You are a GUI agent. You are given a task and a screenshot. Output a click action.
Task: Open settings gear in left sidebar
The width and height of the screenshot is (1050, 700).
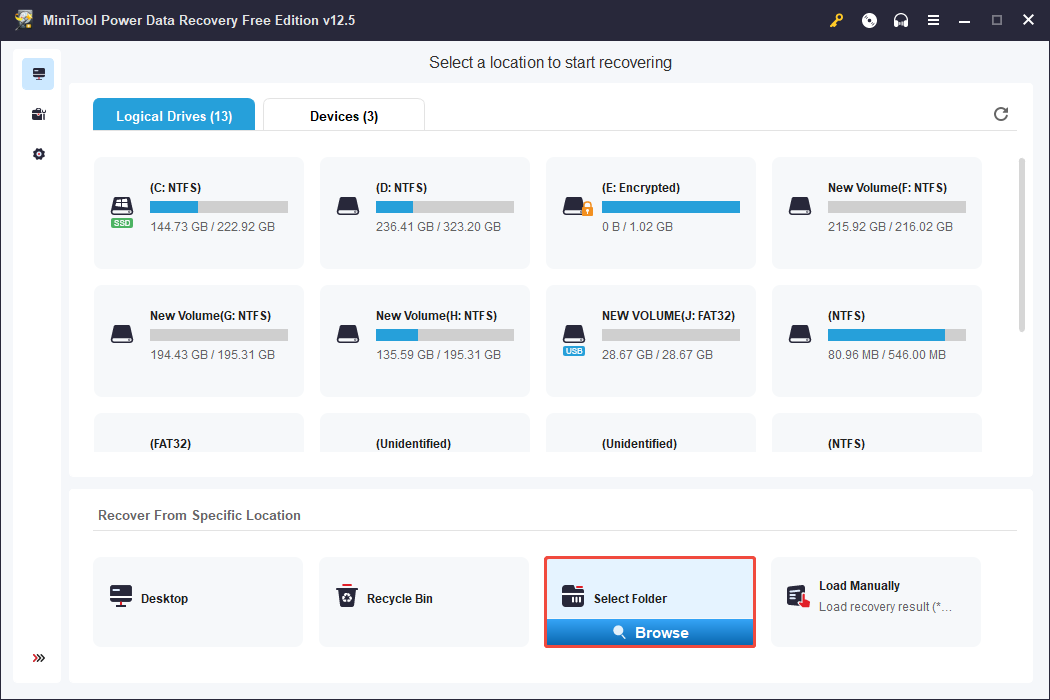(38, 154)
